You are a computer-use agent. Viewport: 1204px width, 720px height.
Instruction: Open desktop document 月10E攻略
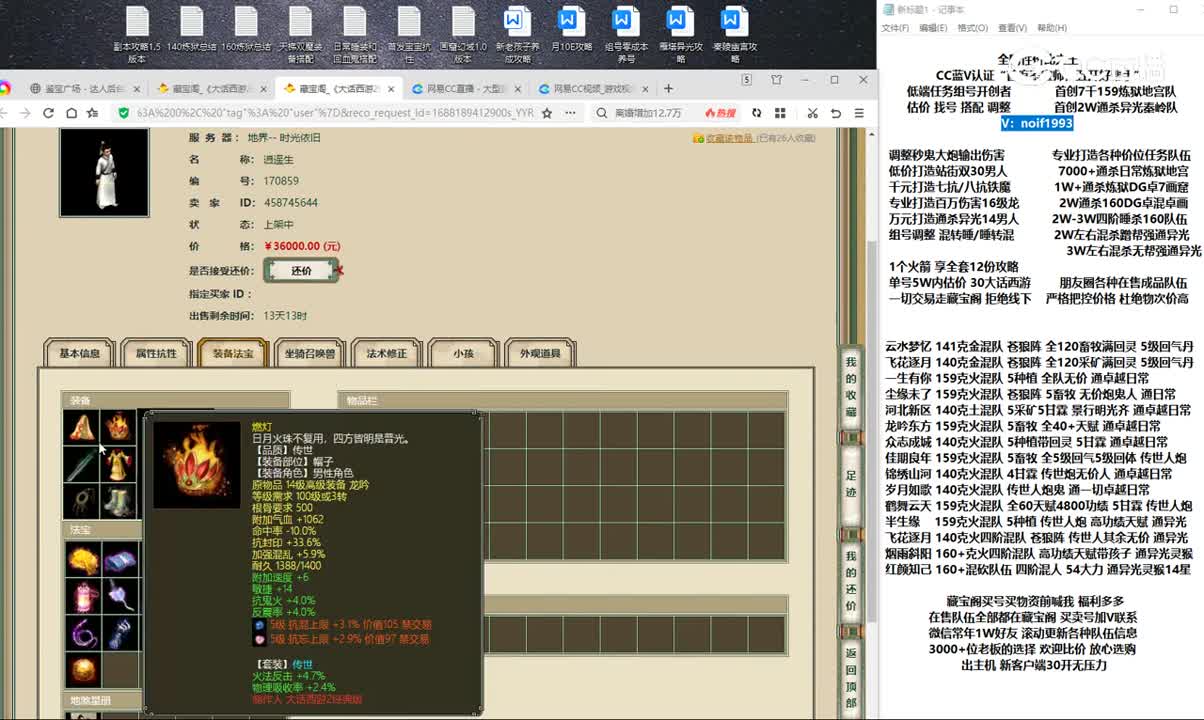[571, 29]
